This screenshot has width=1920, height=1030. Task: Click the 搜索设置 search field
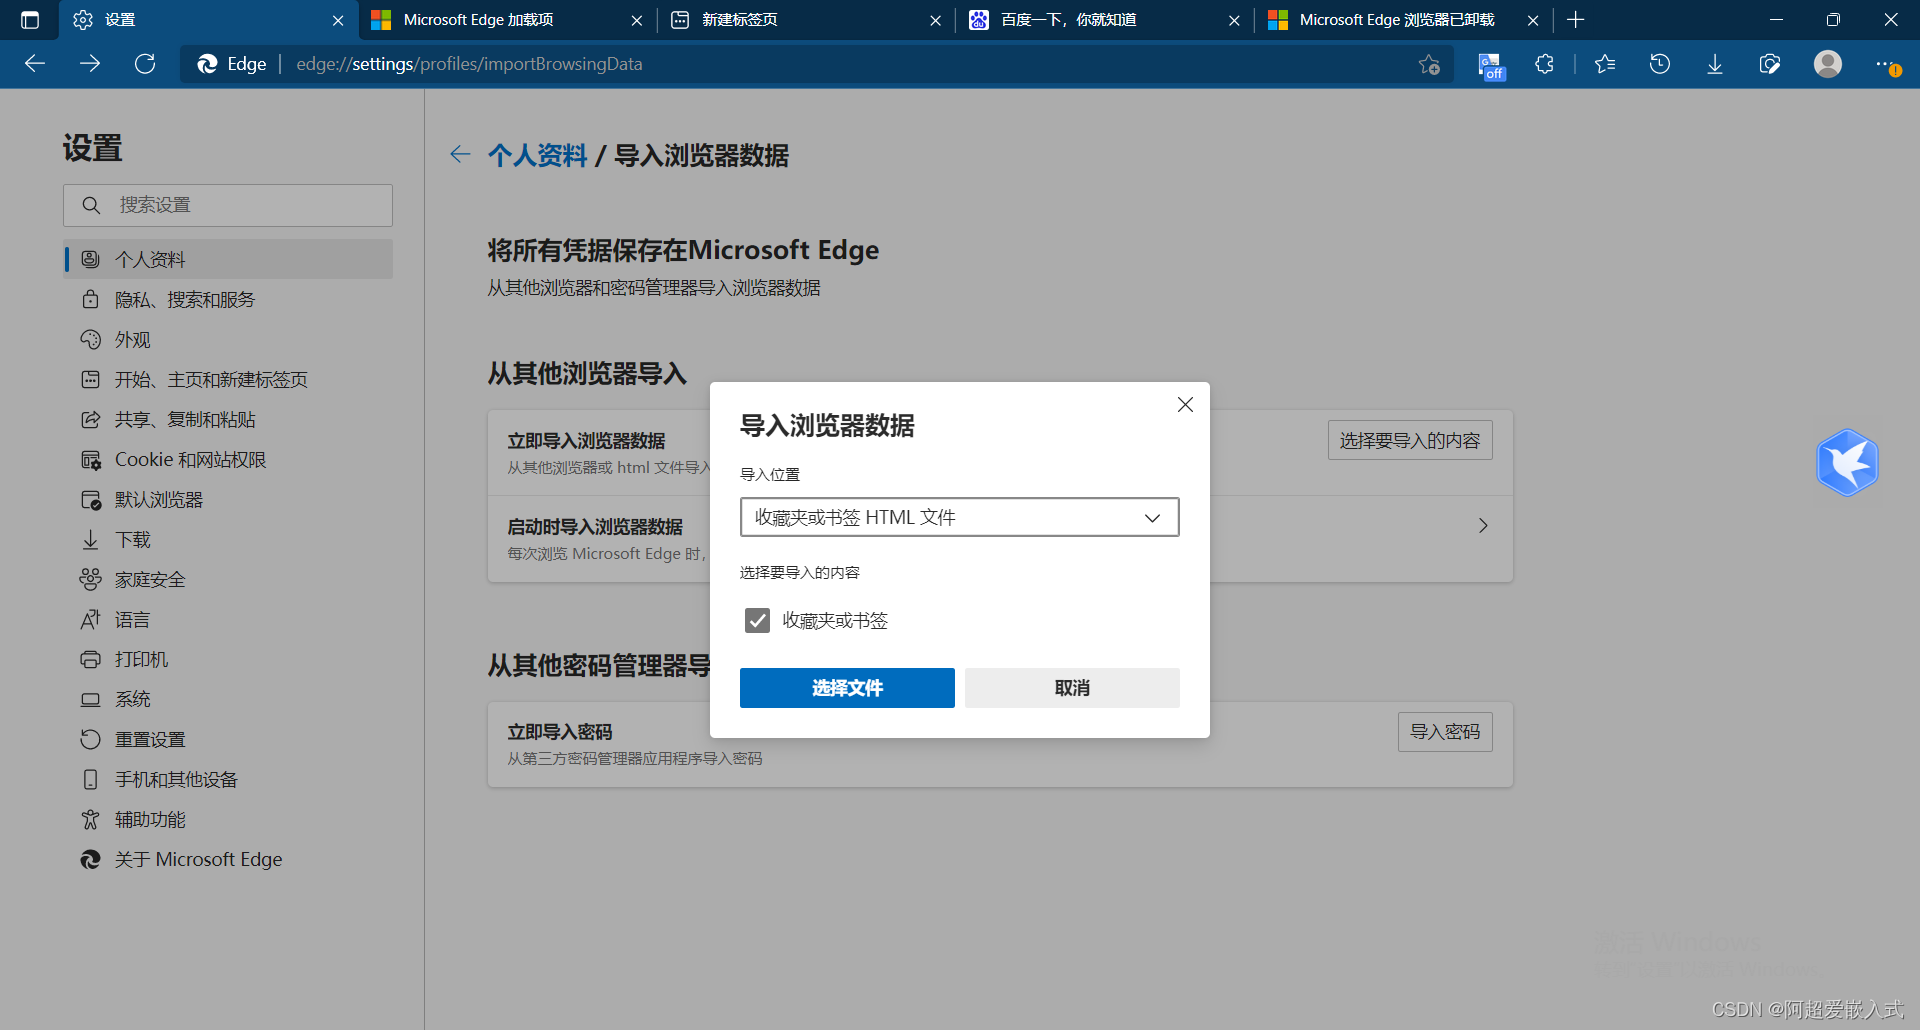point(228,205)
